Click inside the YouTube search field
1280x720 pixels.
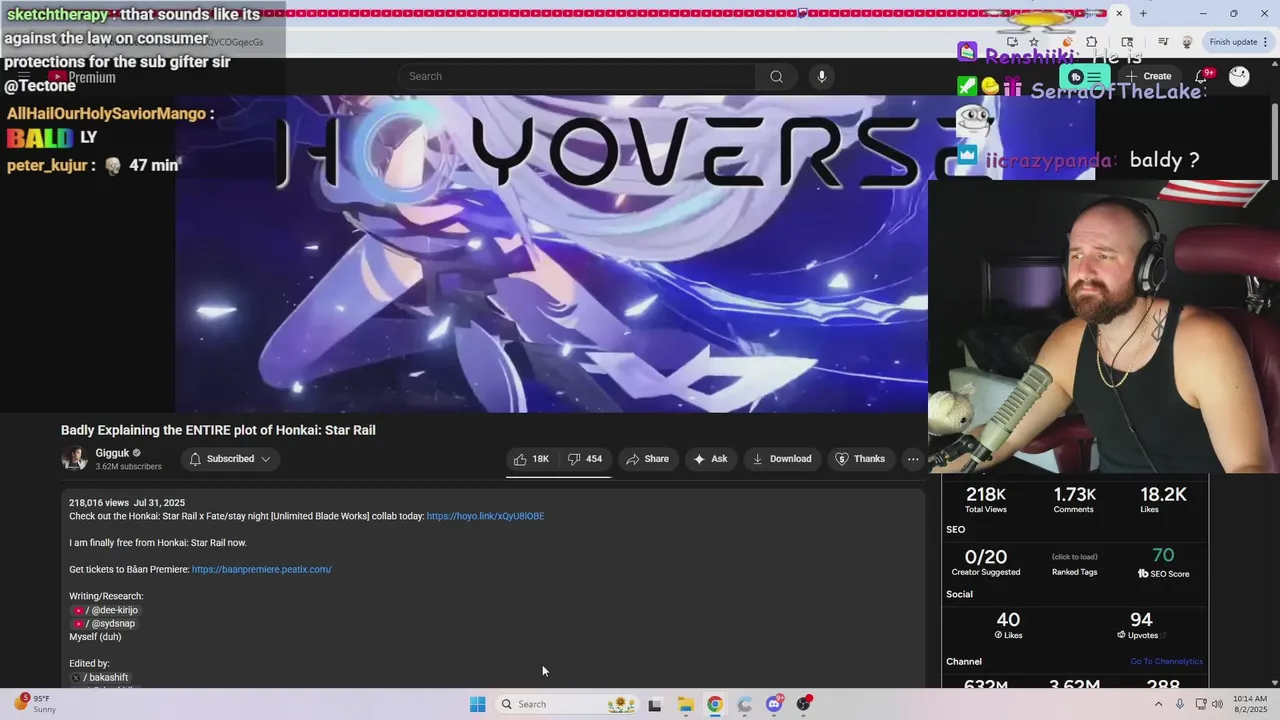[577, 76]
